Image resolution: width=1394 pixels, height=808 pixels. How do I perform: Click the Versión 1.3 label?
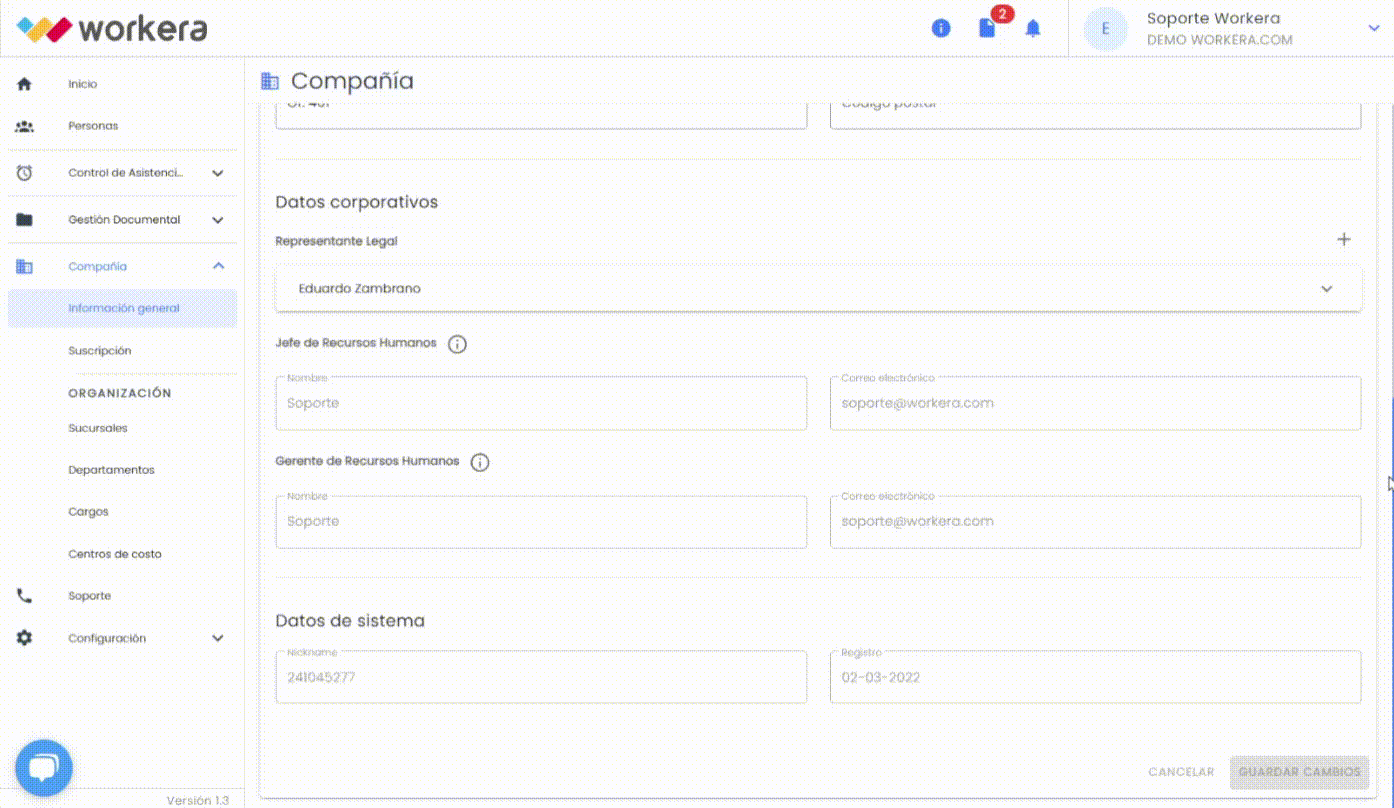click(198, 800)
